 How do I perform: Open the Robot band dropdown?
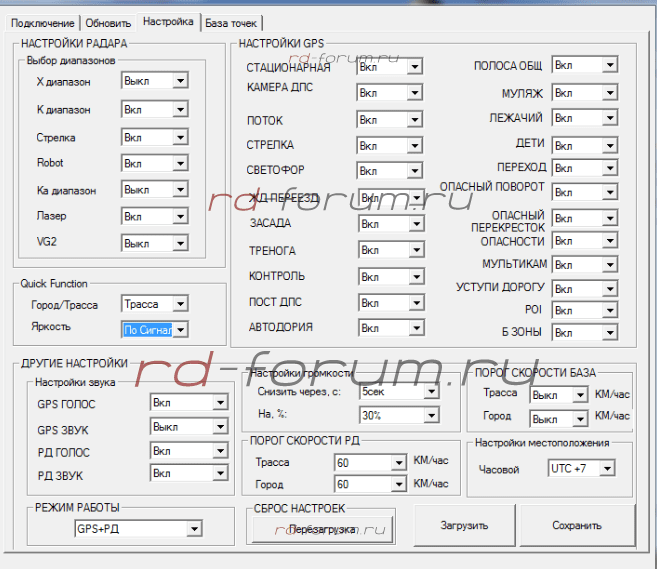point(155,163)
